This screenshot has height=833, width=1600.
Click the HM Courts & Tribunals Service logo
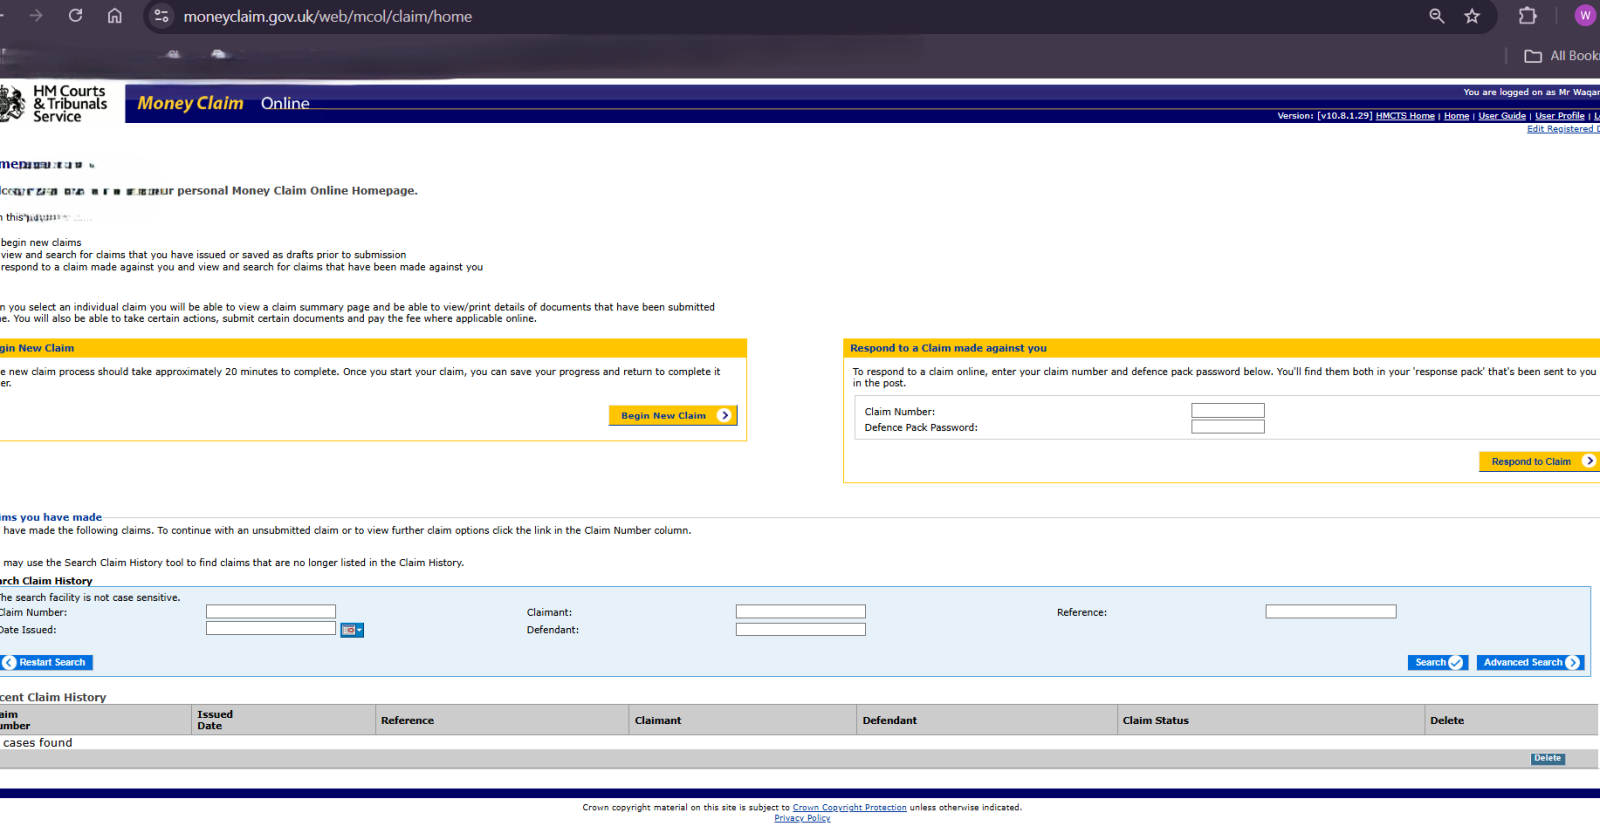[x=54, y=103]
